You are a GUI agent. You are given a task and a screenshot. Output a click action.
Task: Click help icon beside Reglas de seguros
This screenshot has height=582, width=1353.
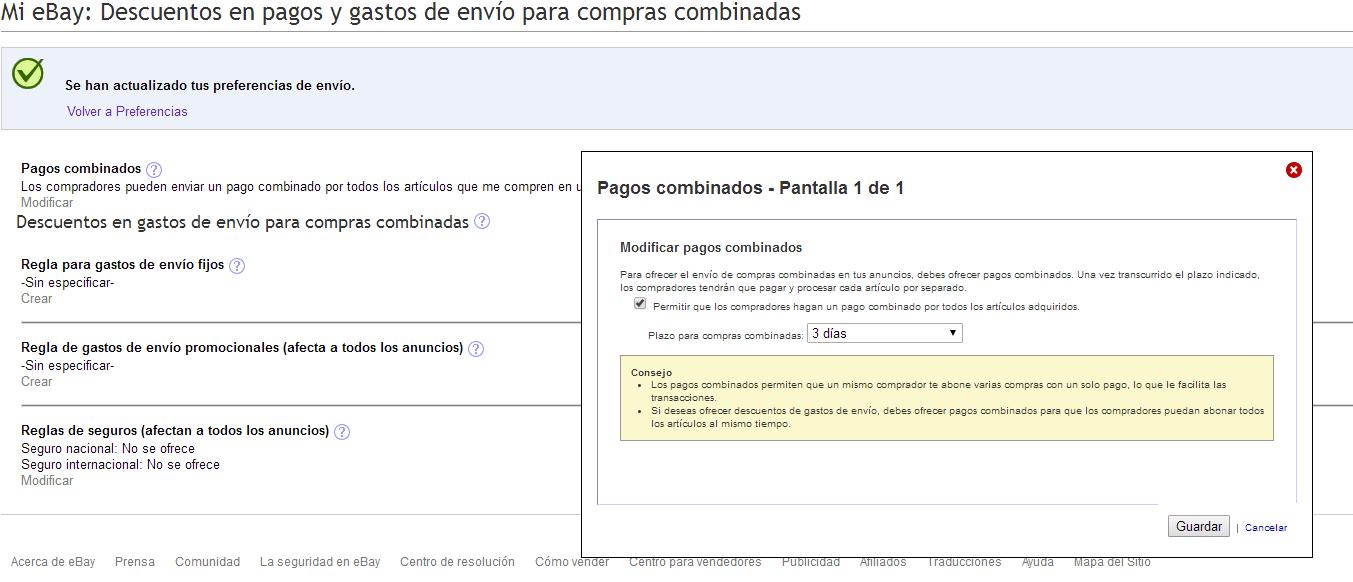(x=342, y=432)
